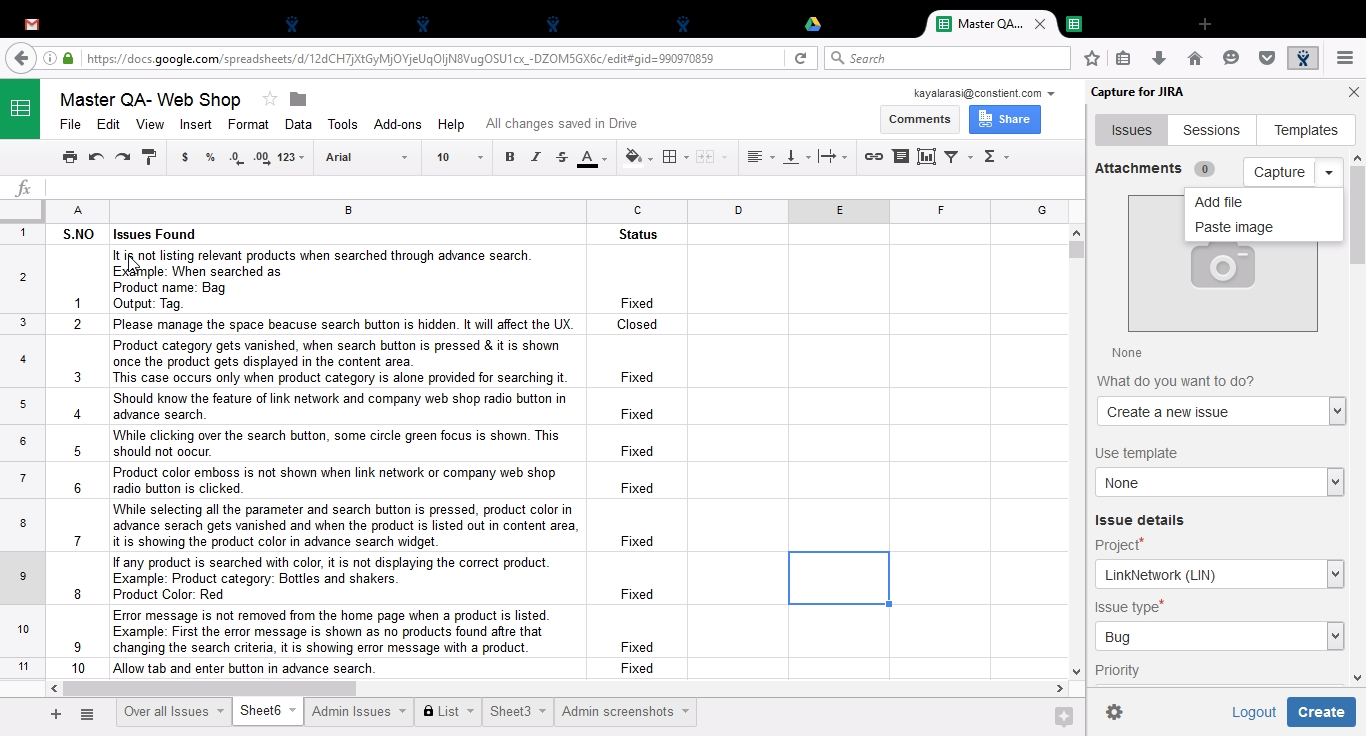Increase decimal places in the toolbar
Image resolution: width=1366 pixels, height=736 pixels.
coord(261,157)
